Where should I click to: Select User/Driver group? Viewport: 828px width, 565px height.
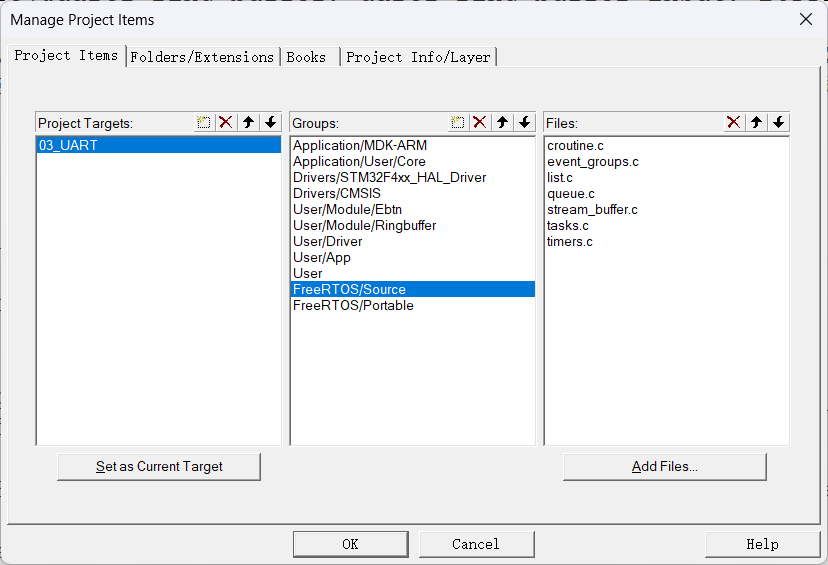tap(413, 241)
